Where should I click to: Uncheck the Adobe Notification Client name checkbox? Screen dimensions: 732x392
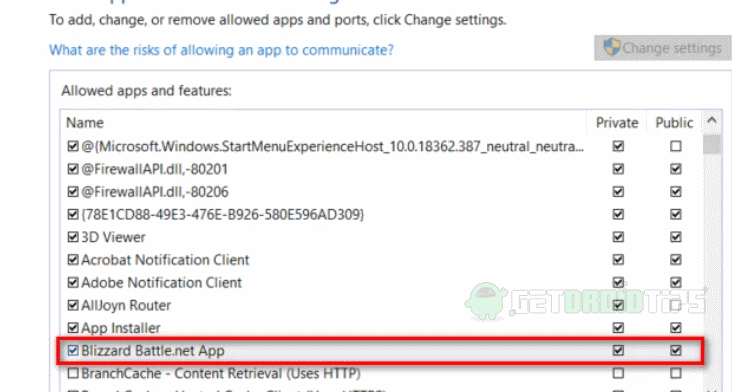coord(73,282)
